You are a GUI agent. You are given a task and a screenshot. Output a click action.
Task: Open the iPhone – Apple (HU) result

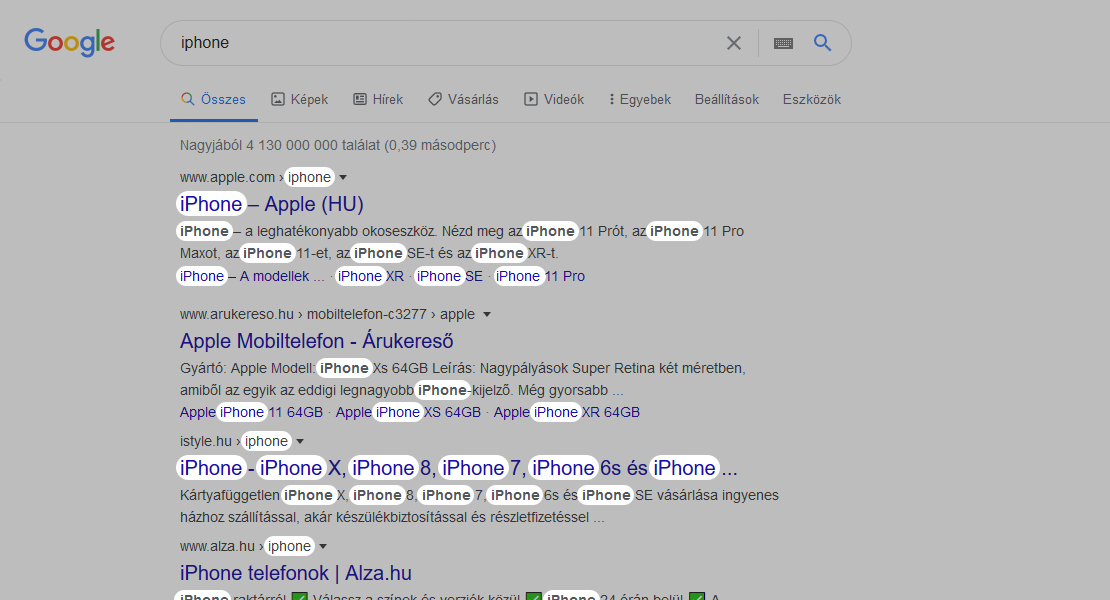[x=271, y=204]
